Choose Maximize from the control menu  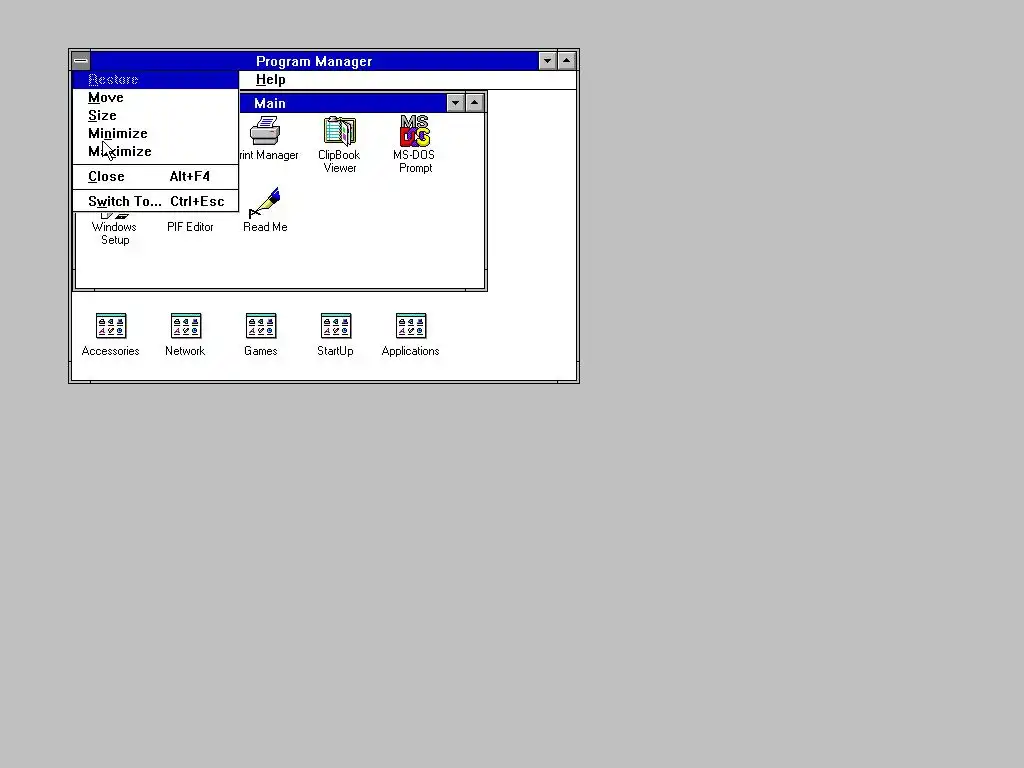155,152
